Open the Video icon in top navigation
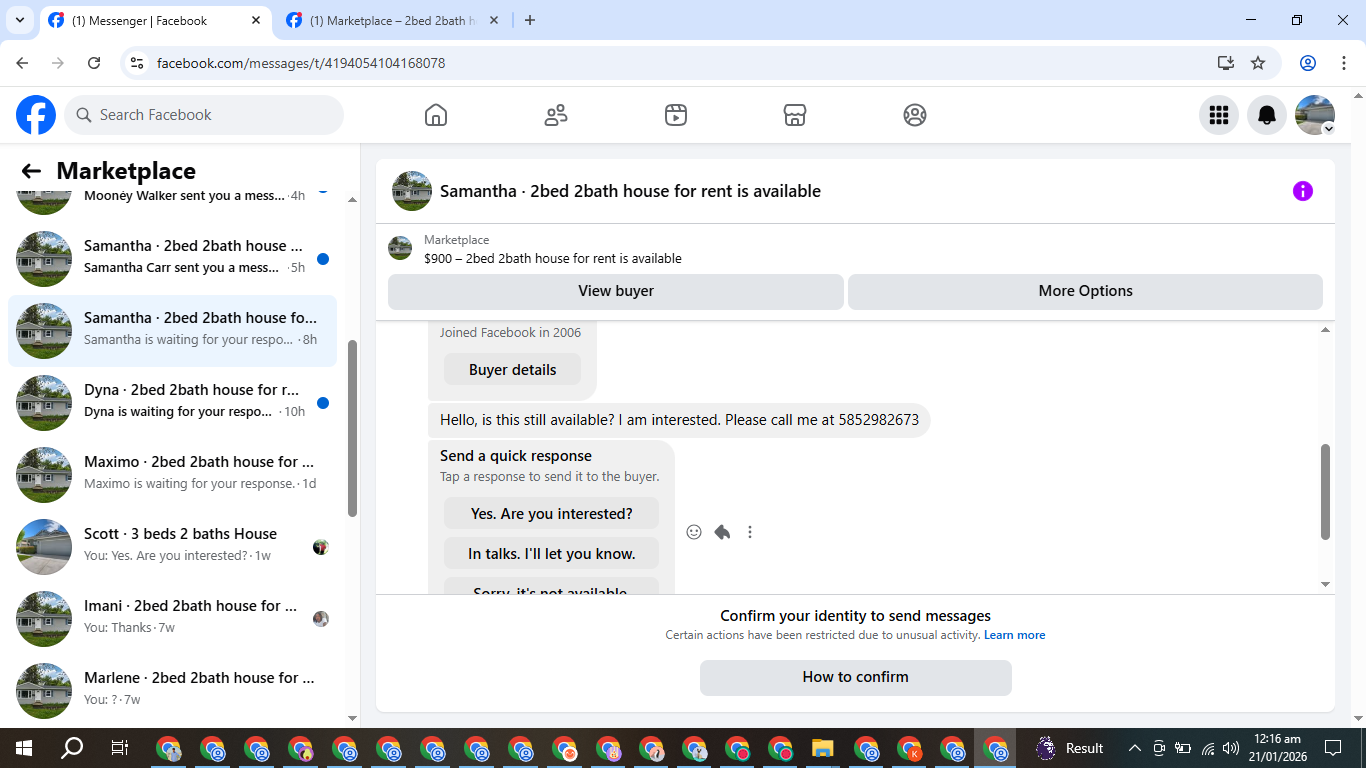The width and height of the screenshot is (1366, 768). pos(676,115)
